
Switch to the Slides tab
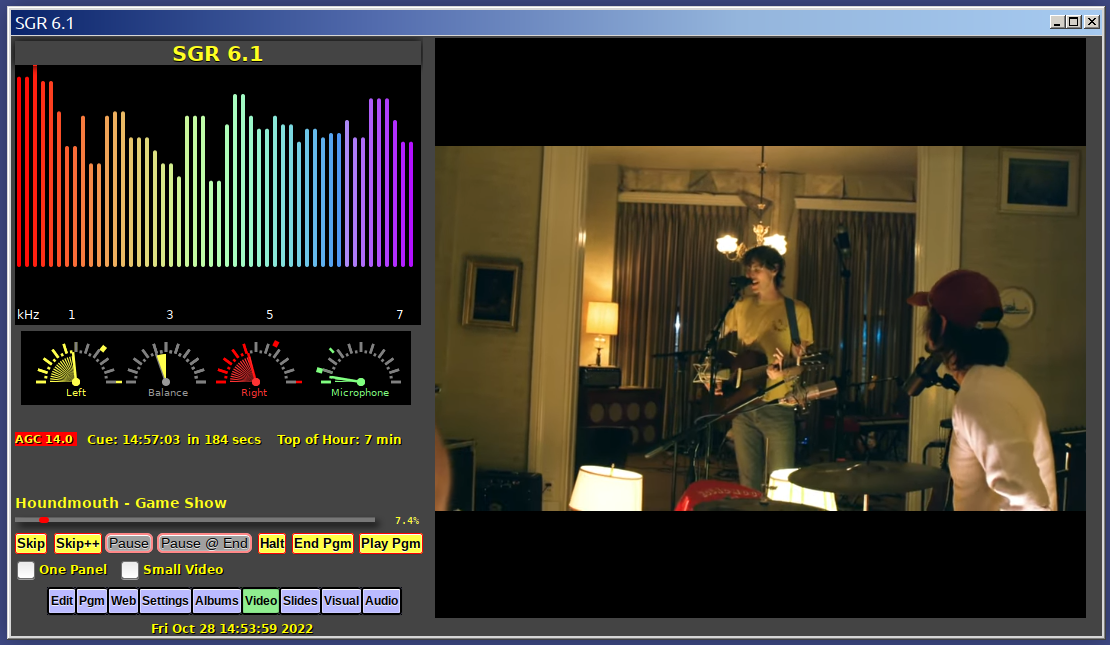[300, 601]
